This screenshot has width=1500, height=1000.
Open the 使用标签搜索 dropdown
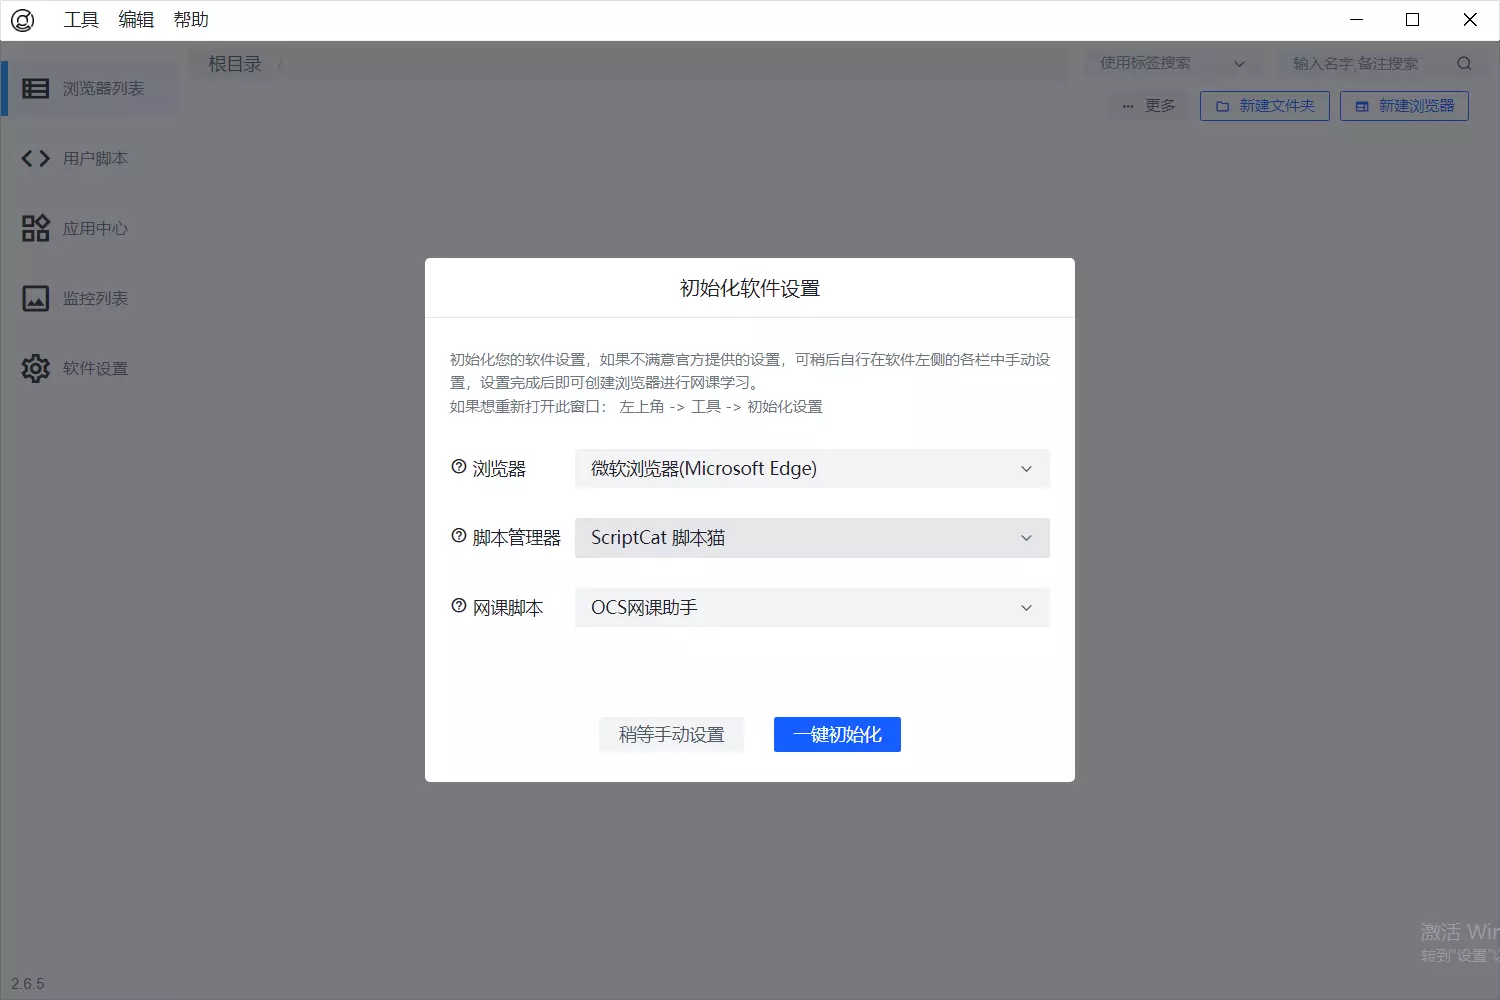pyautogui.click(x=1172, y=64)
